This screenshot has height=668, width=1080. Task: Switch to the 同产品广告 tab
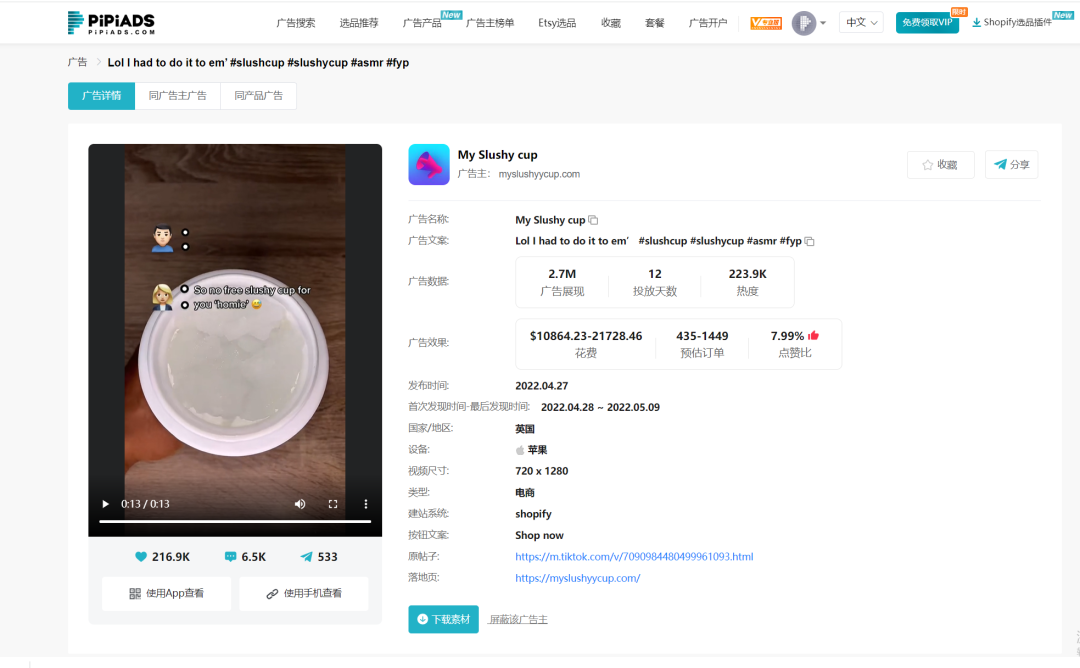(258, 96)
